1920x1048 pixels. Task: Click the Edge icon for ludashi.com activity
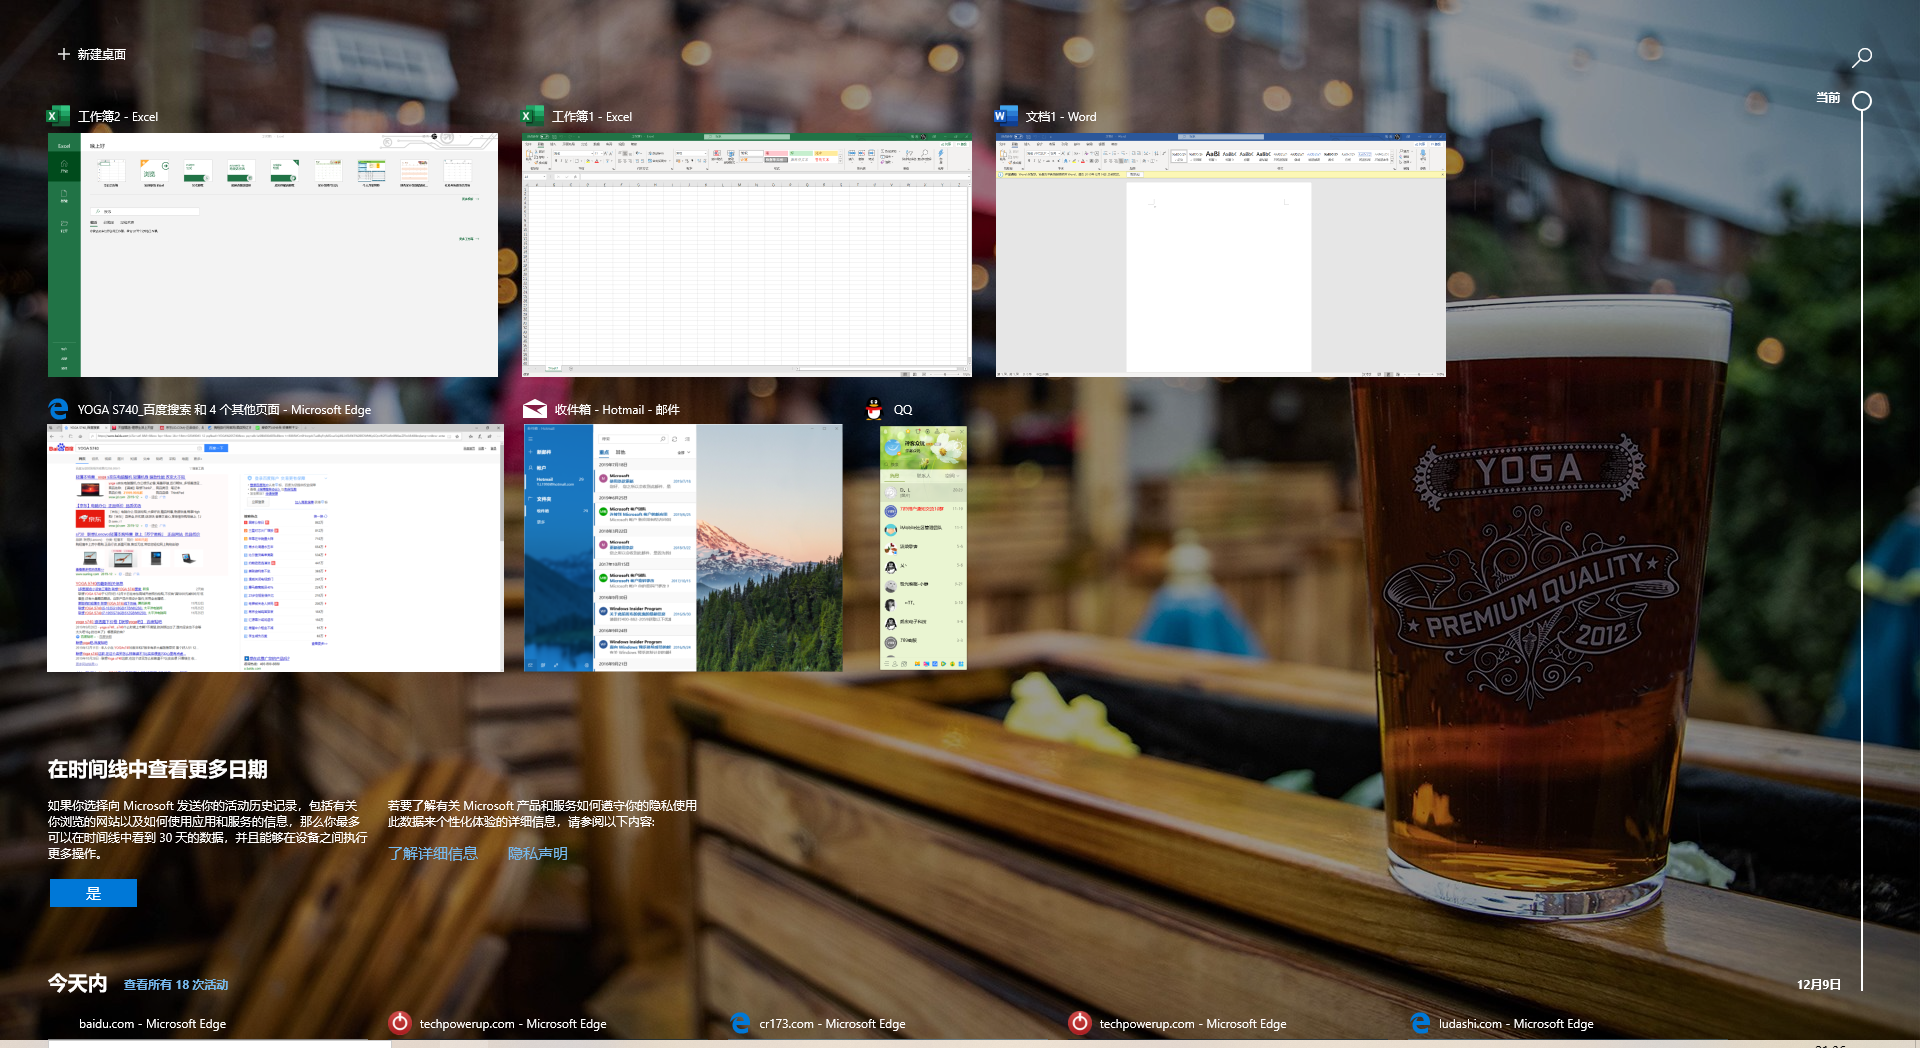click(x=1420, y=1023)
